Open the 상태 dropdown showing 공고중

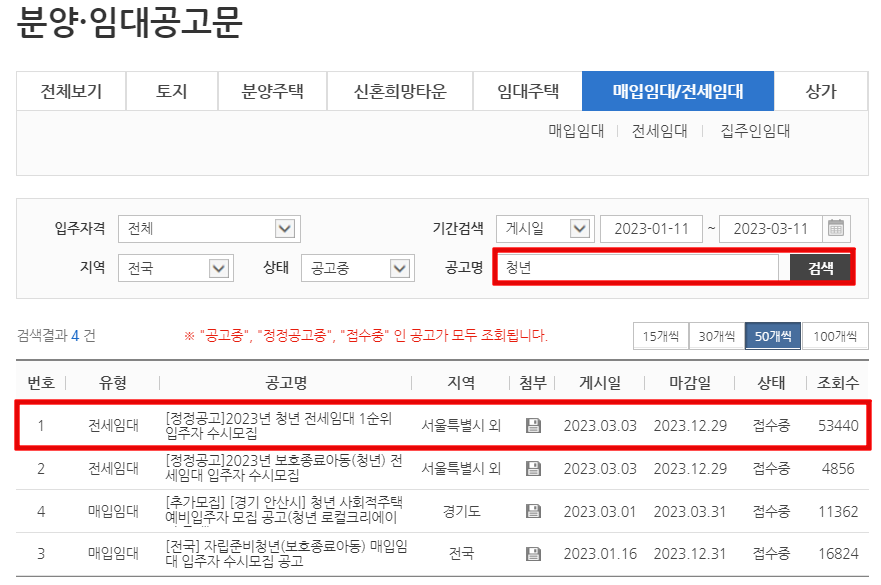(357, 267)
